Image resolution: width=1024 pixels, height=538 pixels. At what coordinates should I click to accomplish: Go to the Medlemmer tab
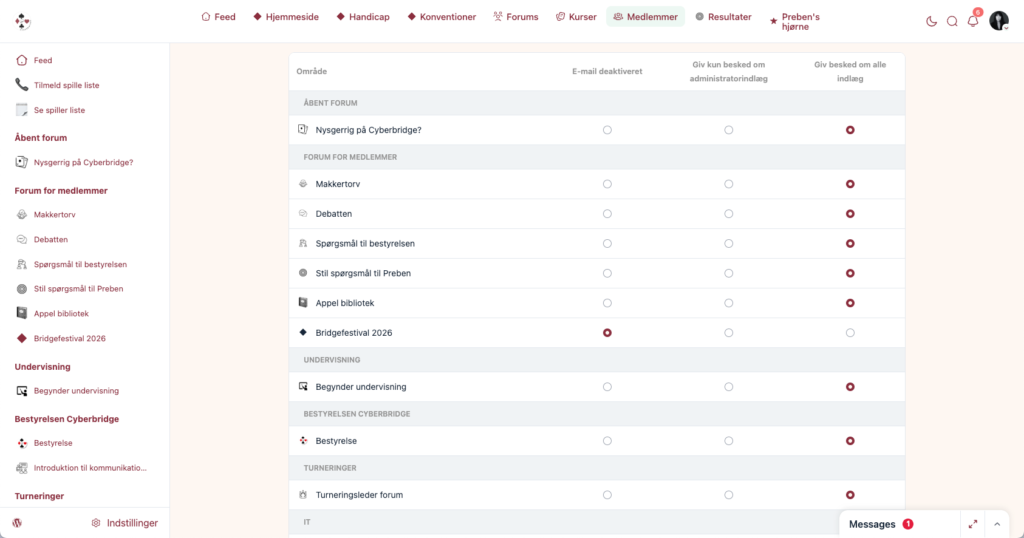(645, 17)
